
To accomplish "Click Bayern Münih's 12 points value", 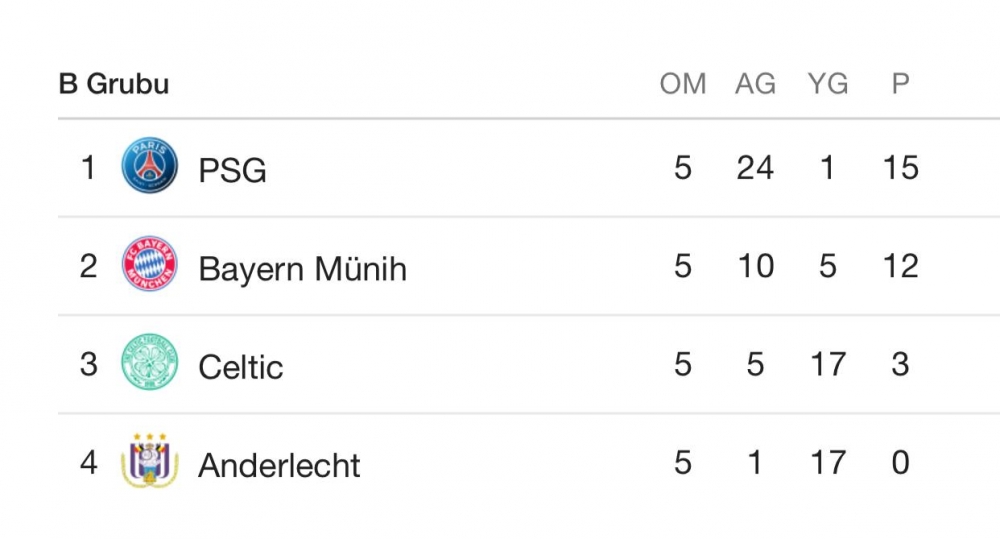I will pyautogui.click(x=900, y=266).
